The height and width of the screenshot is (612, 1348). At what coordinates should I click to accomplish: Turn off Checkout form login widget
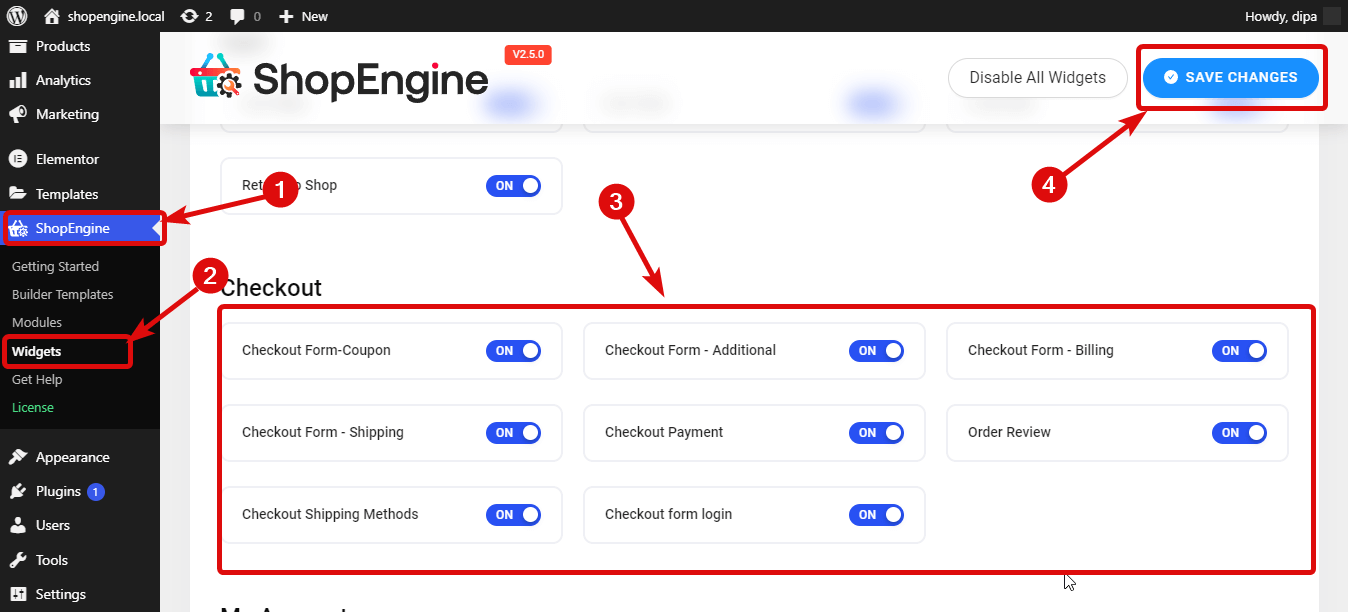(876, 515)
